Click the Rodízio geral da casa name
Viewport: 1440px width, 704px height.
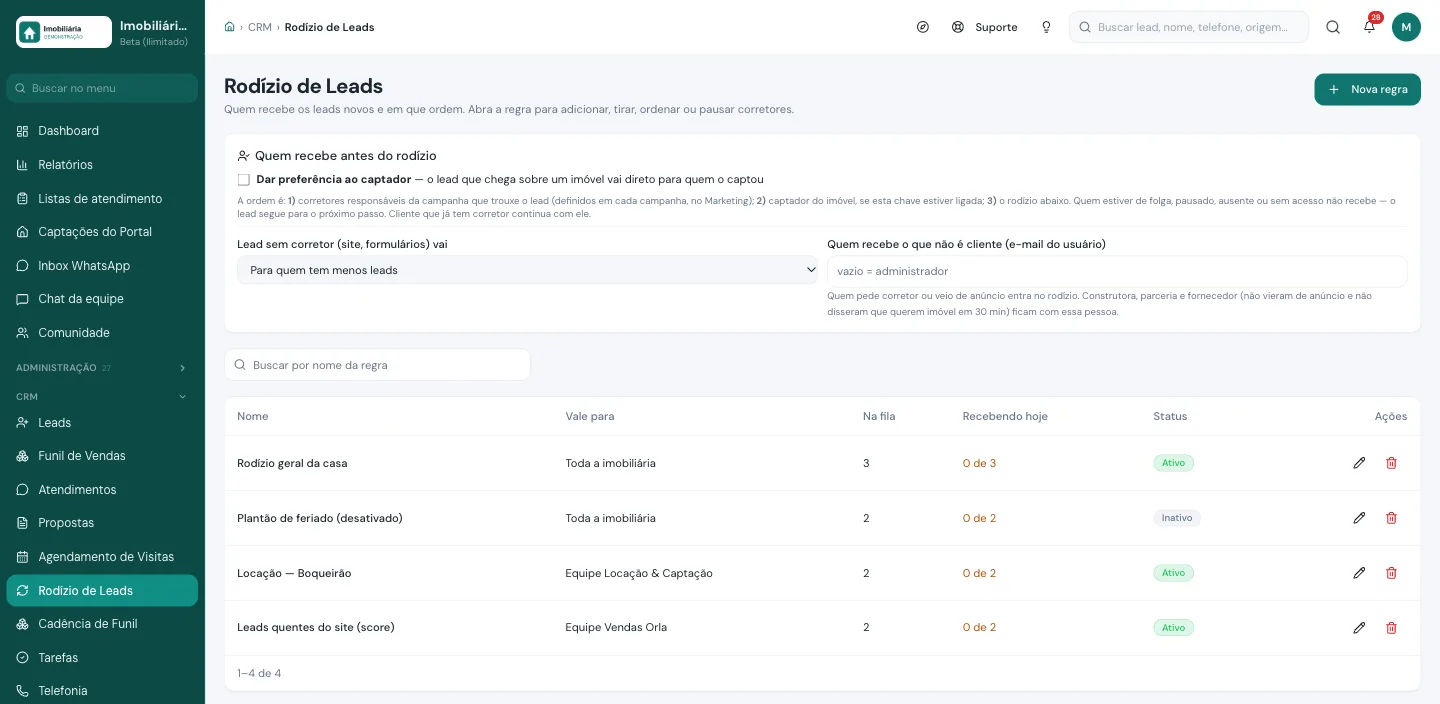[x=292, y=463]
